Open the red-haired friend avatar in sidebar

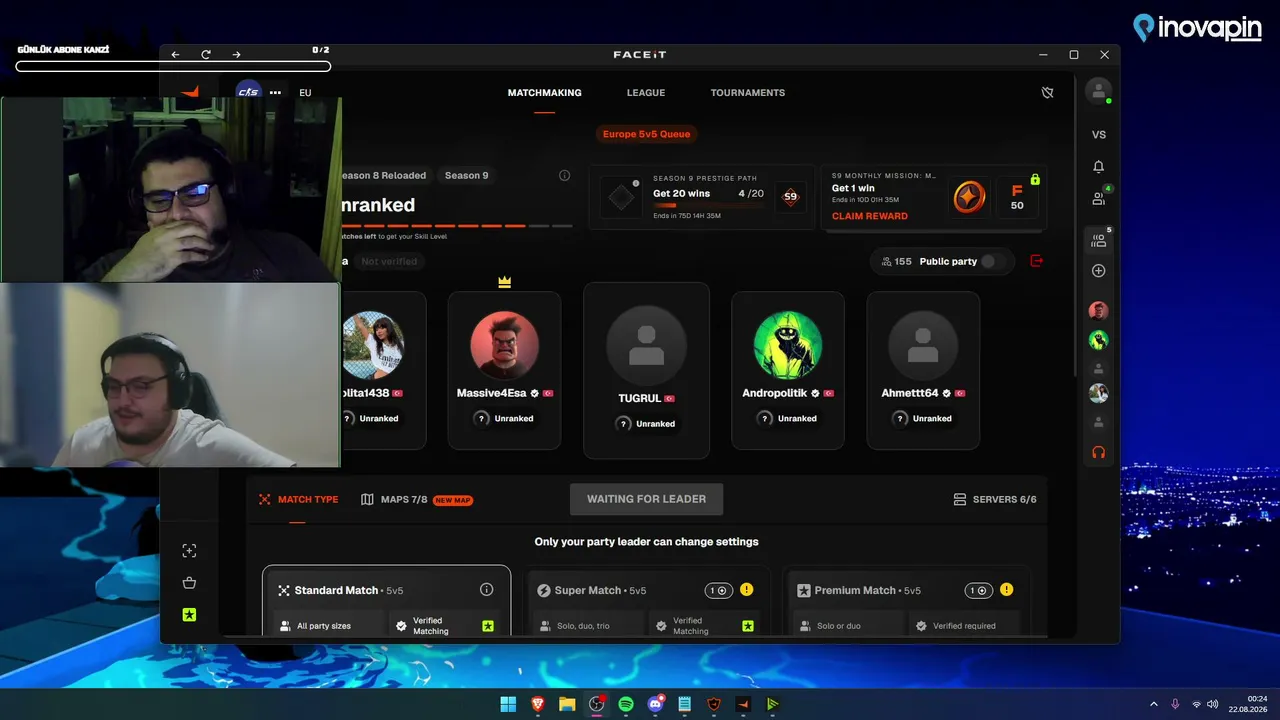[1099, 311]
